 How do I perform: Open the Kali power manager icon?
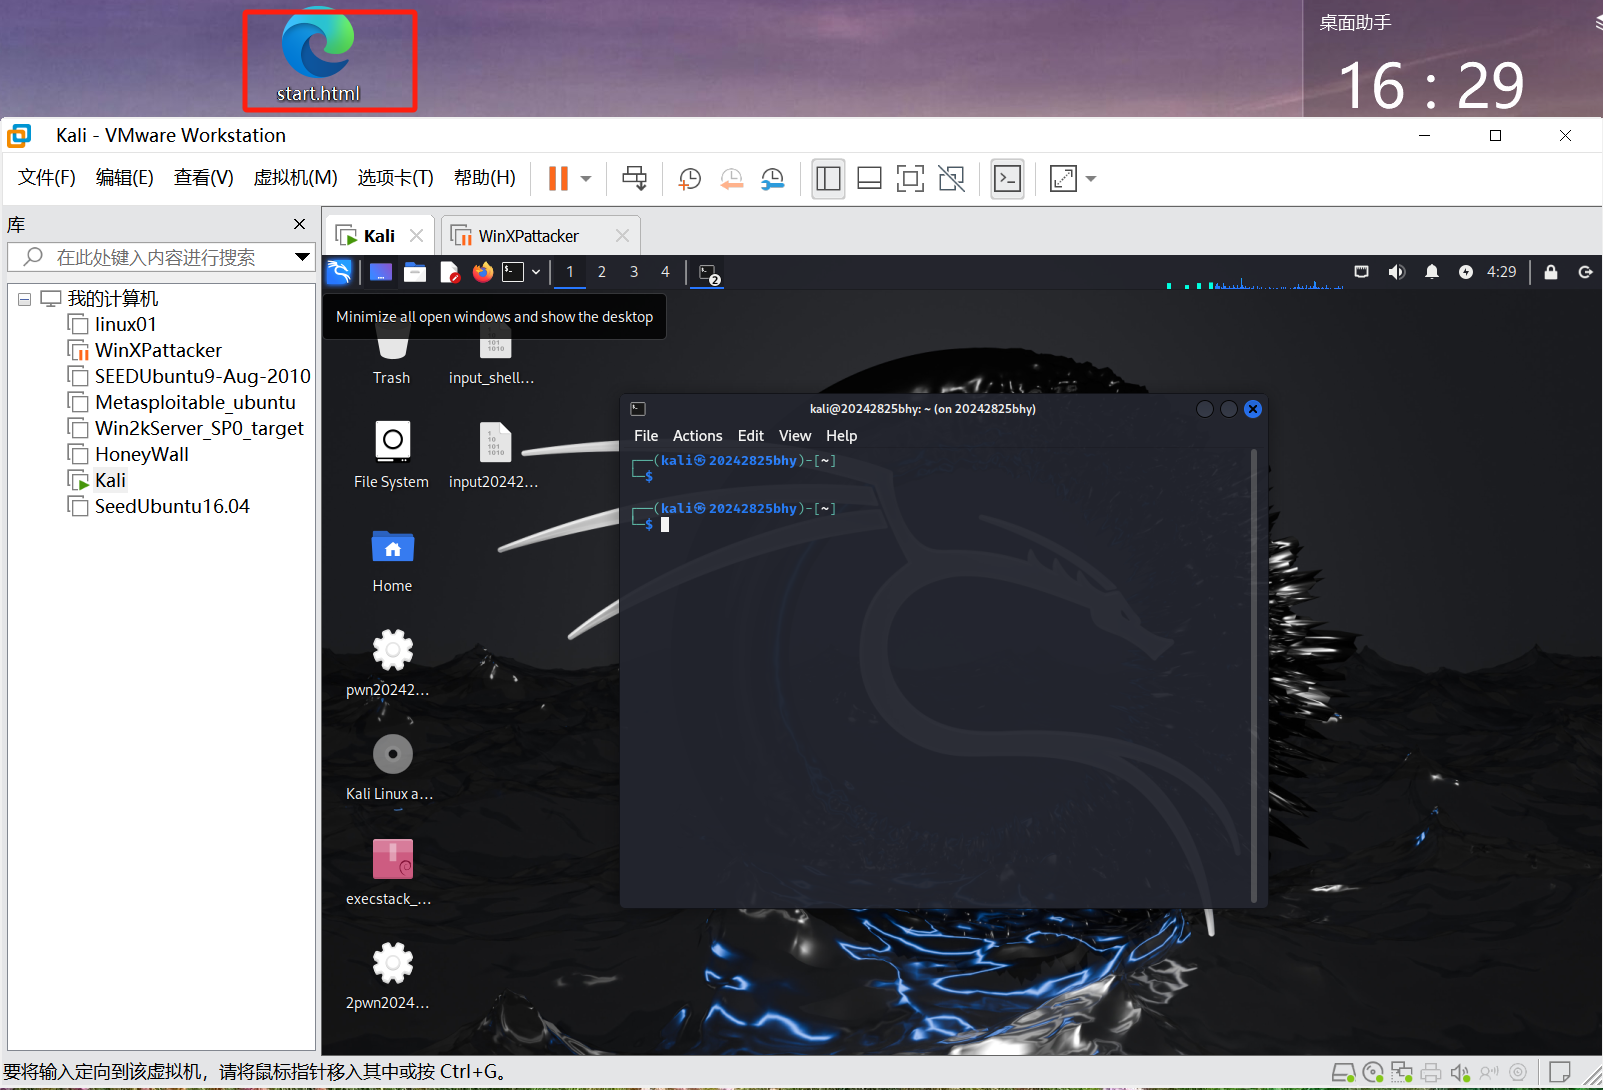pos(1466,272)
